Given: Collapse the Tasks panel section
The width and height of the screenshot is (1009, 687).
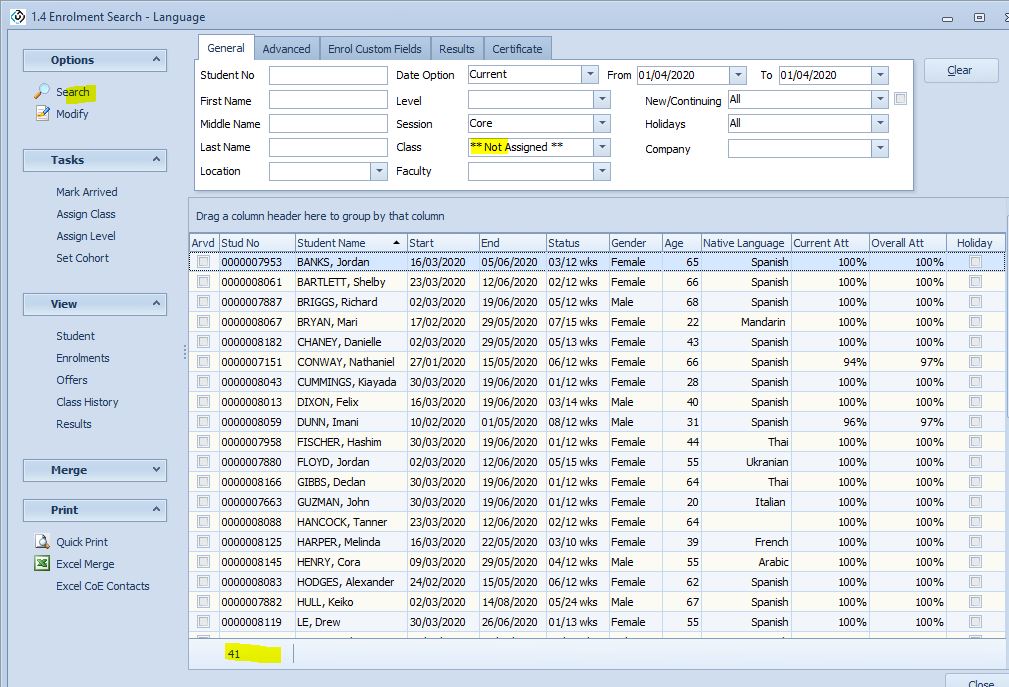Looking at the screenshot, I should 156,160.
